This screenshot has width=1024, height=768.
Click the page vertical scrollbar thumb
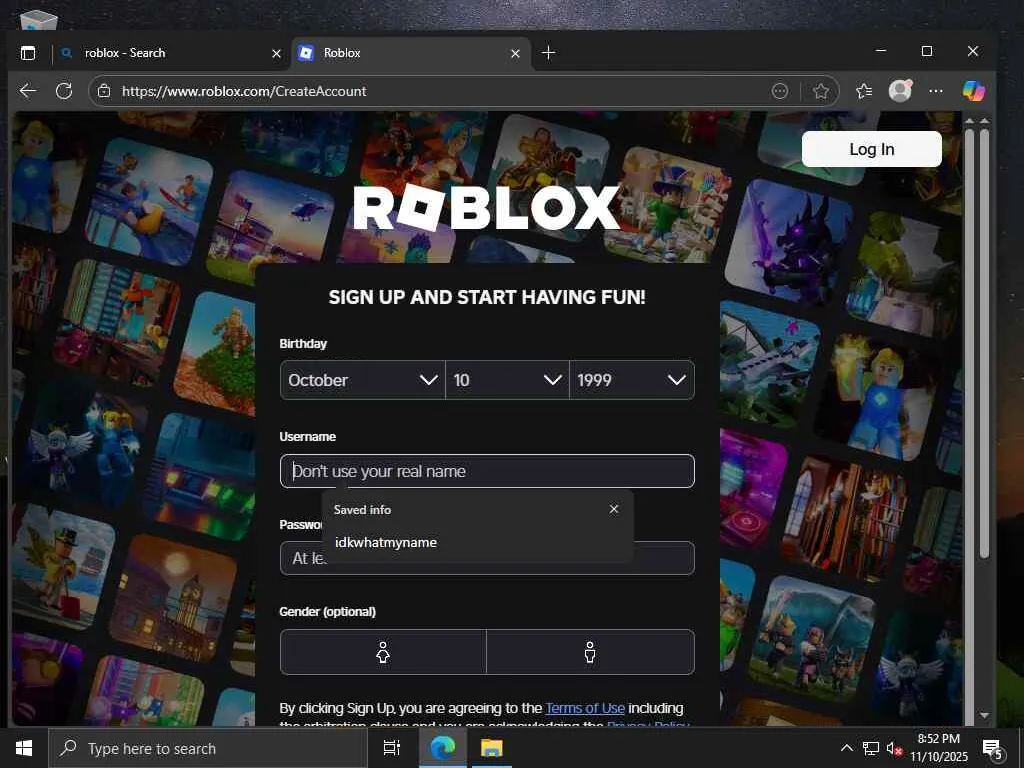click(x=985, y=343)
